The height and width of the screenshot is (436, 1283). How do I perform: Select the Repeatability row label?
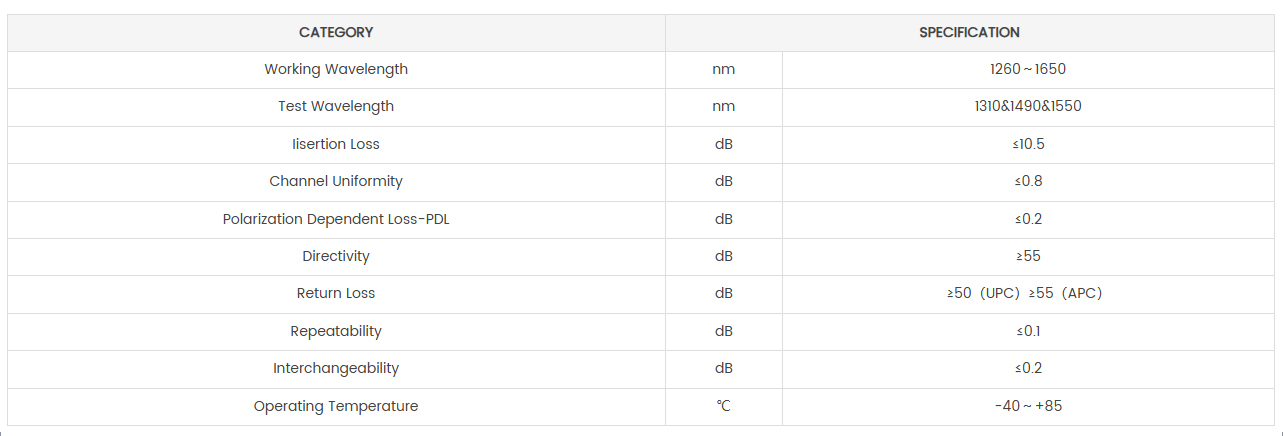tap(336, 331)
